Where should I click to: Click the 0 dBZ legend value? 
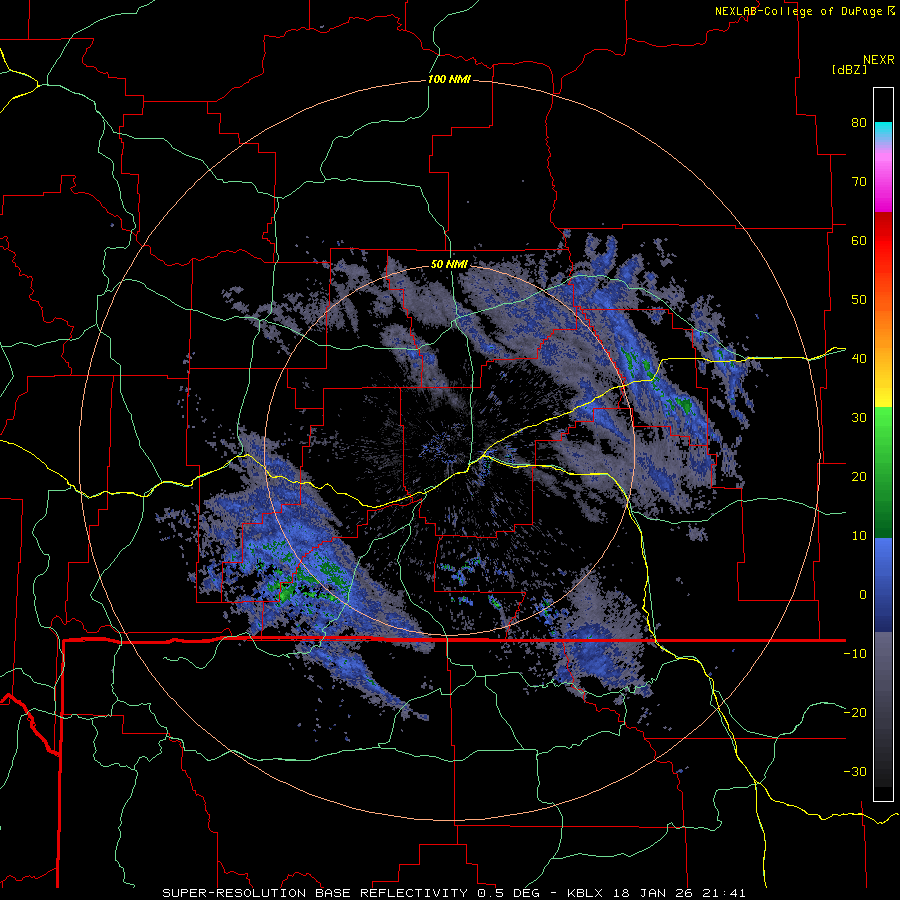pyautogui.click(x=862, y=595)
